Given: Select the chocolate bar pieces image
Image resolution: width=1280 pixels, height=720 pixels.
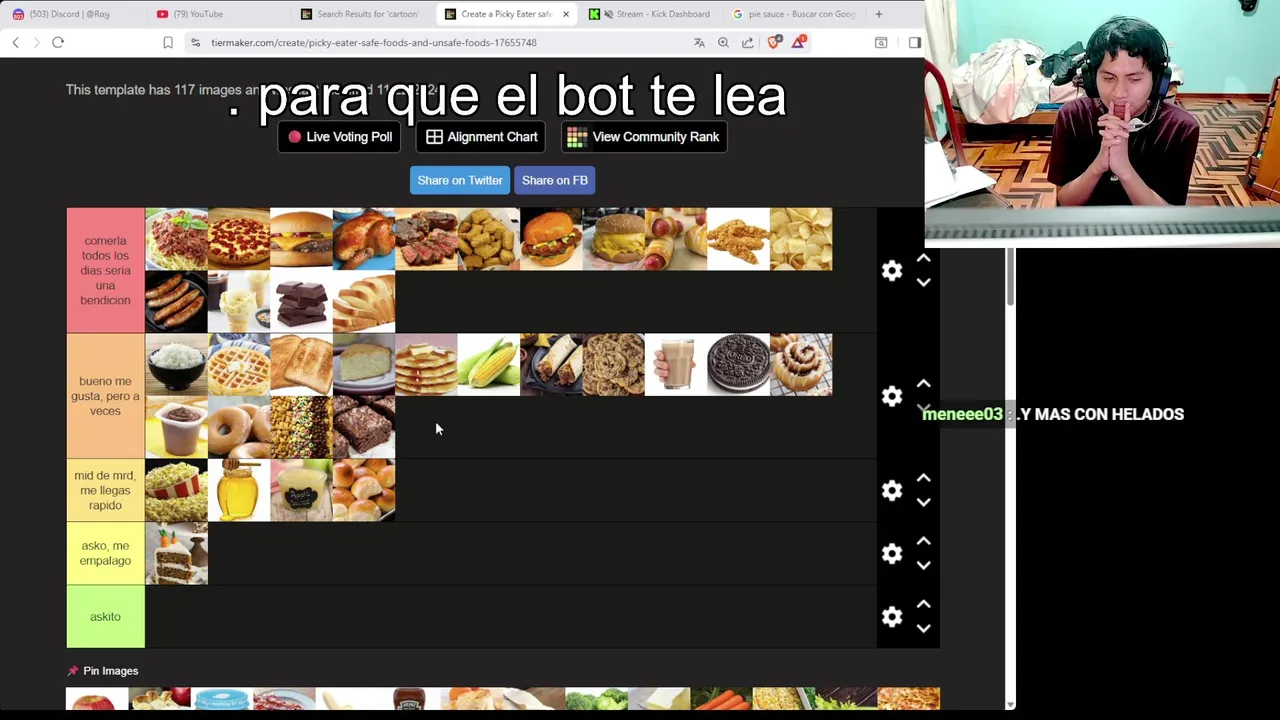Looking at the screenshot, I should (x=301, y=301).
